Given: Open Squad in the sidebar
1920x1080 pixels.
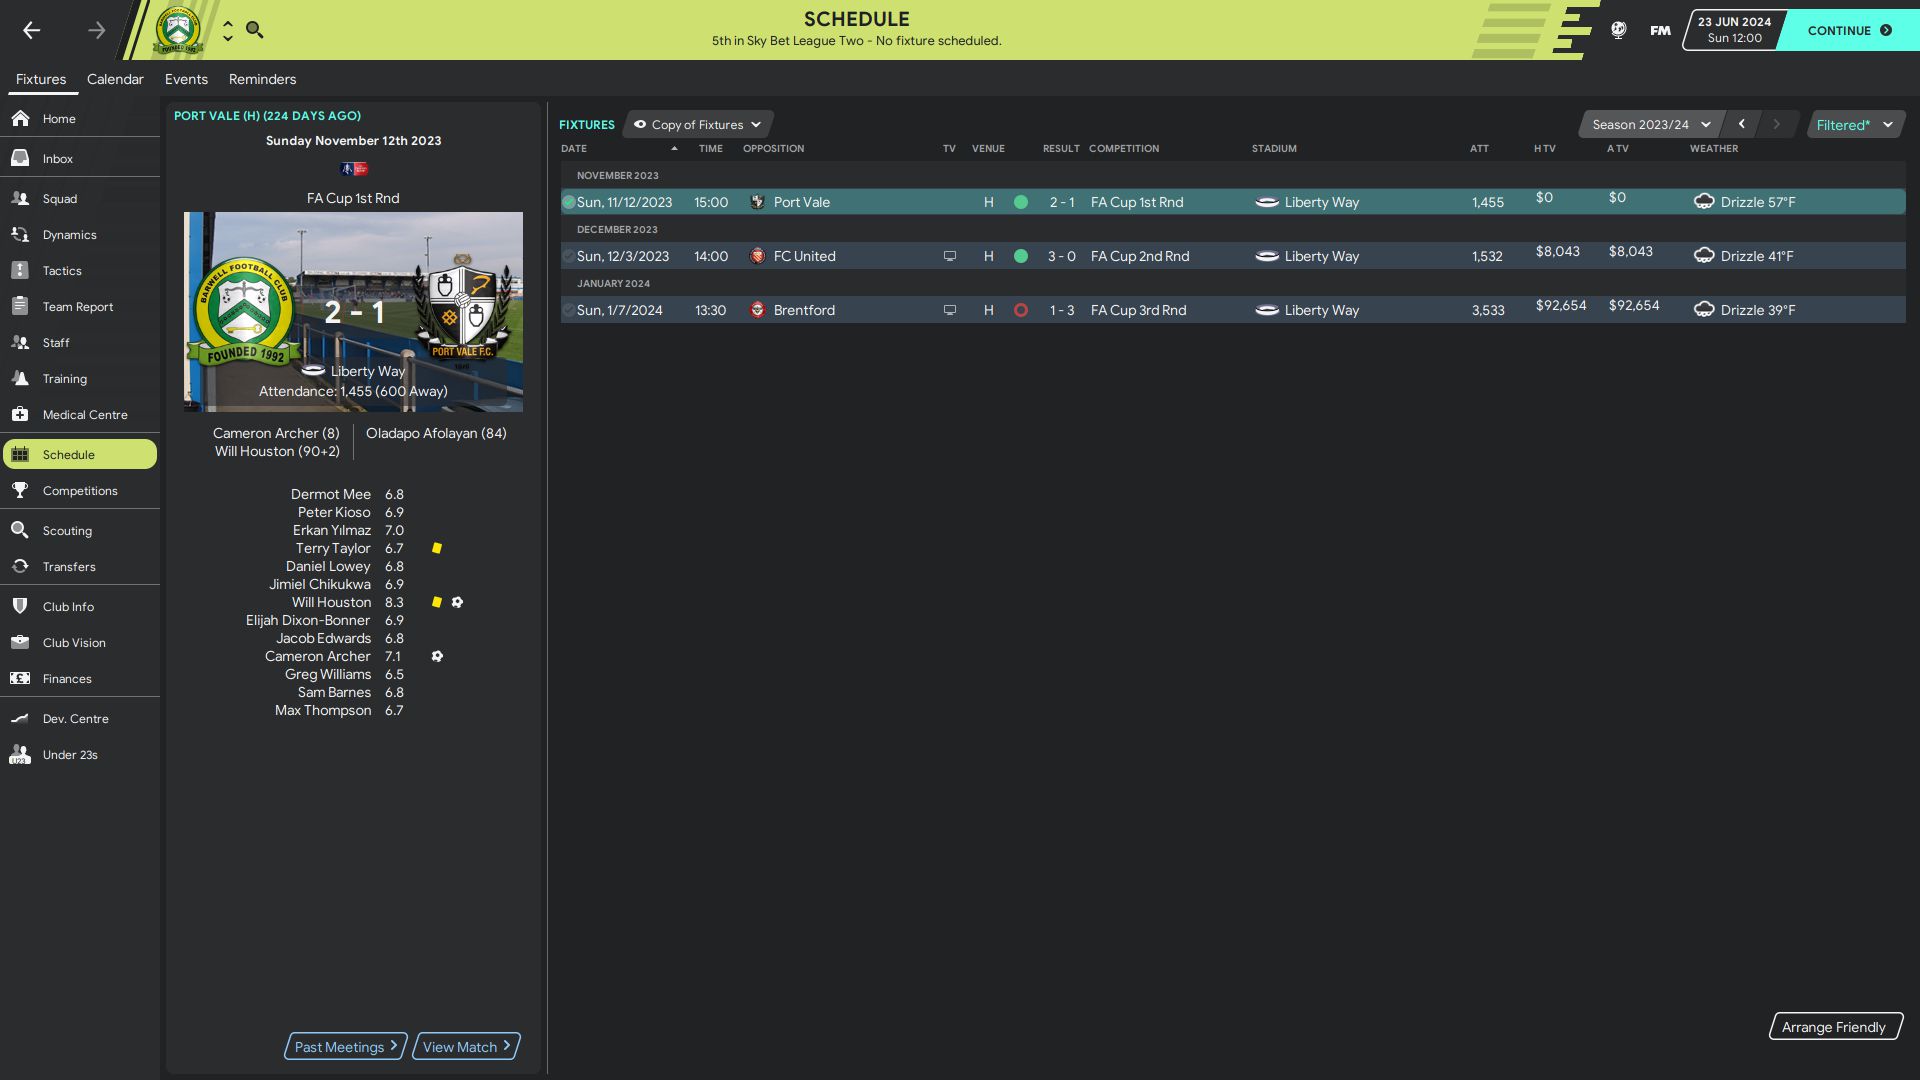Looking at the screenshot, I should (x=80, y=198).
